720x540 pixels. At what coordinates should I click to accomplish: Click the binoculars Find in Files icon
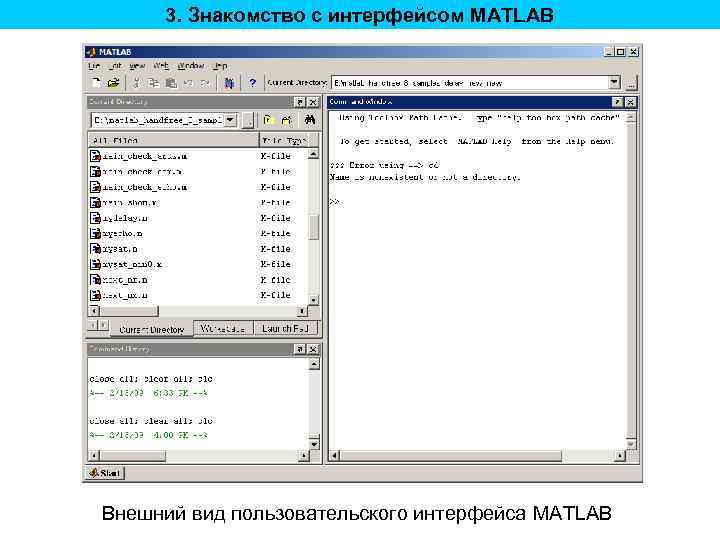click(x=310, y=120)
